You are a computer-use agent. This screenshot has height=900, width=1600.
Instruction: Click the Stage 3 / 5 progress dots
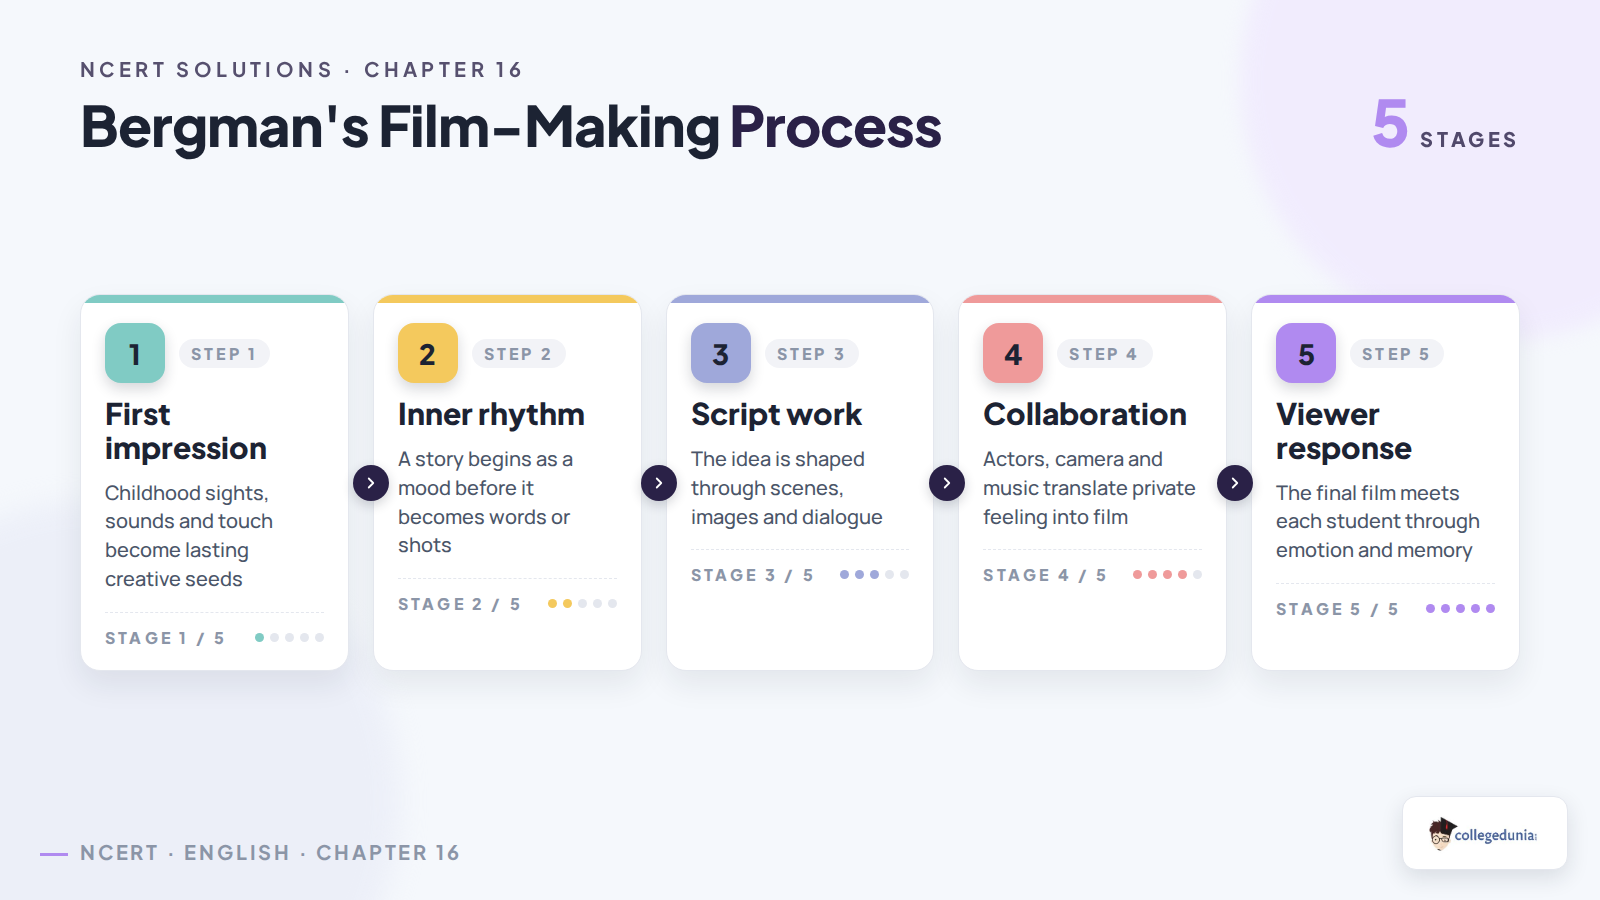click(874, 574)
